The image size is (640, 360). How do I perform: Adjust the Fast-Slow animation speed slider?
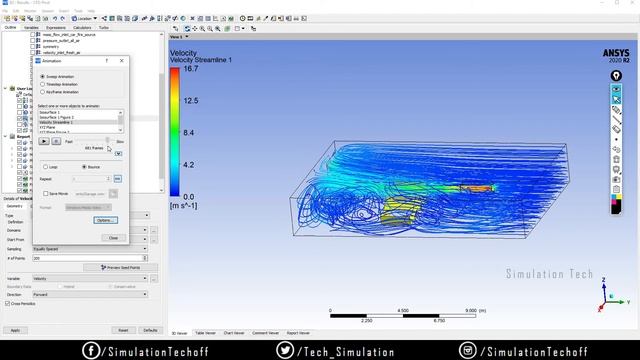click(x=108, y=141)
